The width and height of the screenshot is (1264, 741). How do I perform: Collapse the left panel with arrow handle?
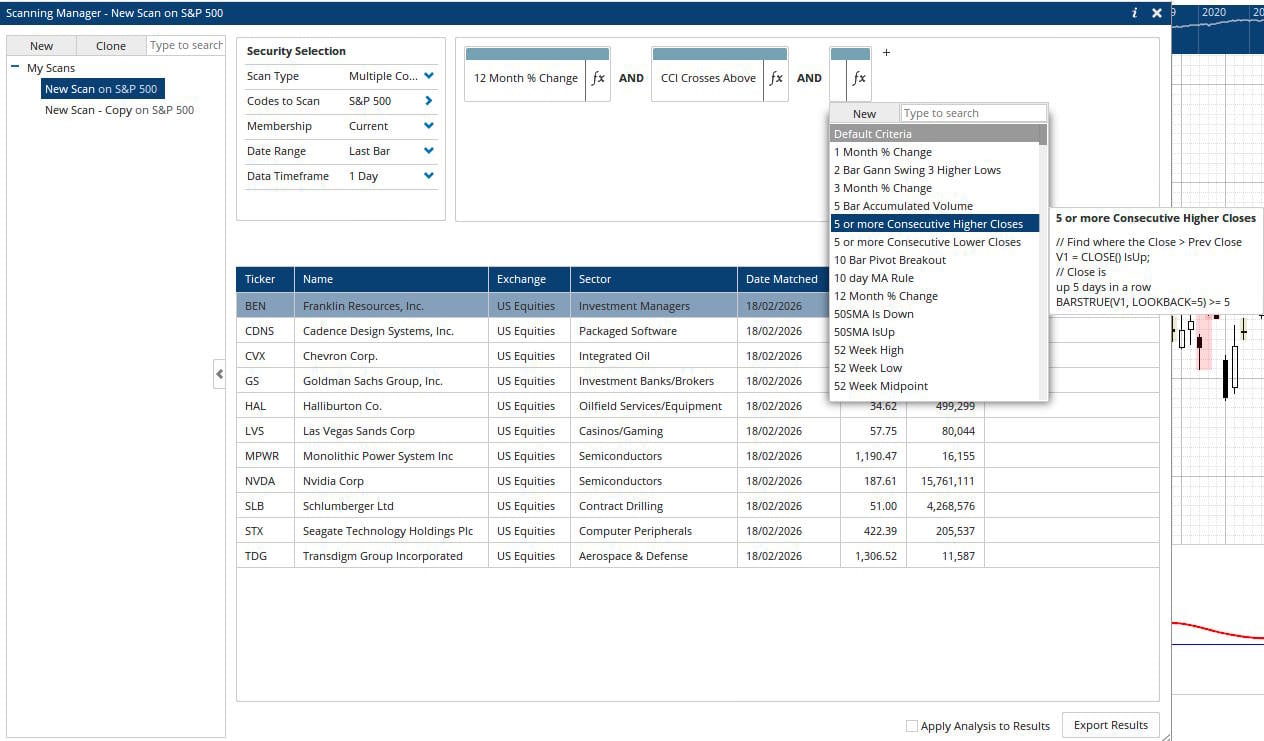point(219,374)
